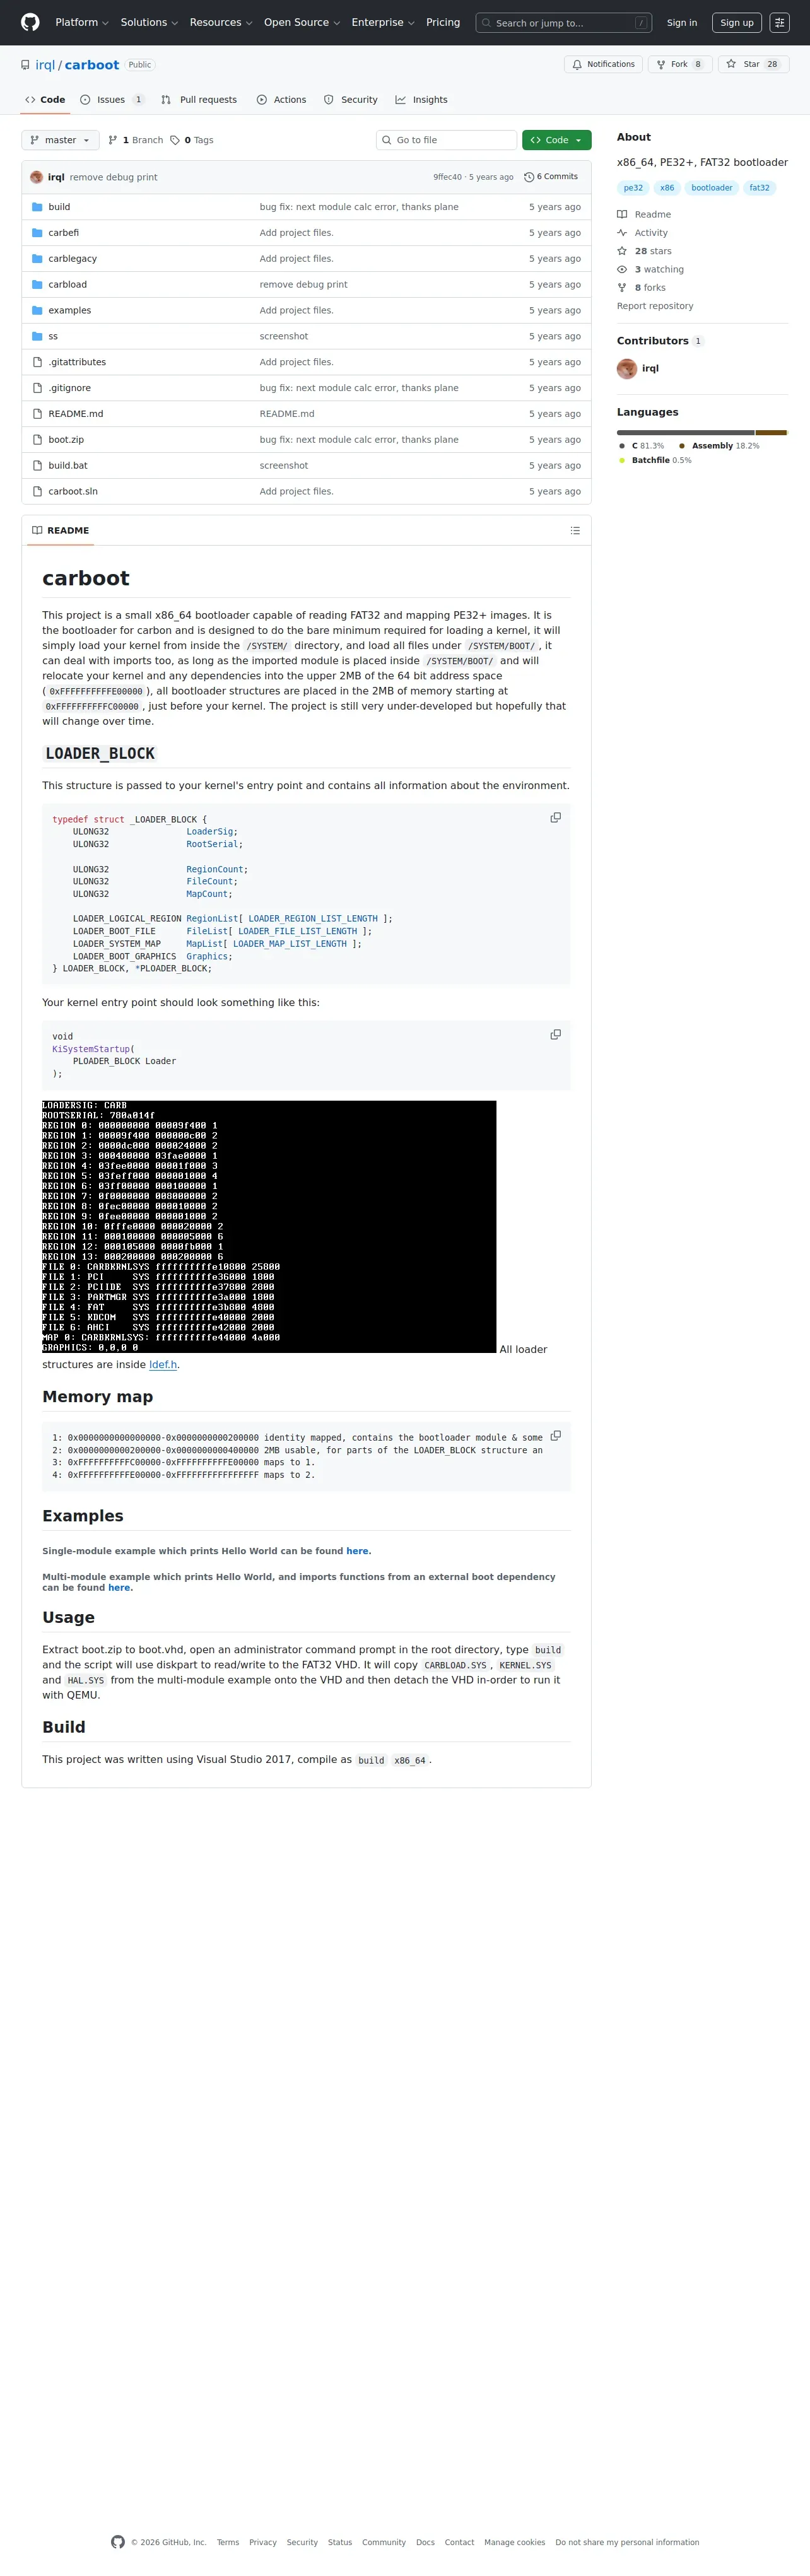Expand the Enterprise menu
The width and height of the screenshot is (810, 2576).
point(383,22)
